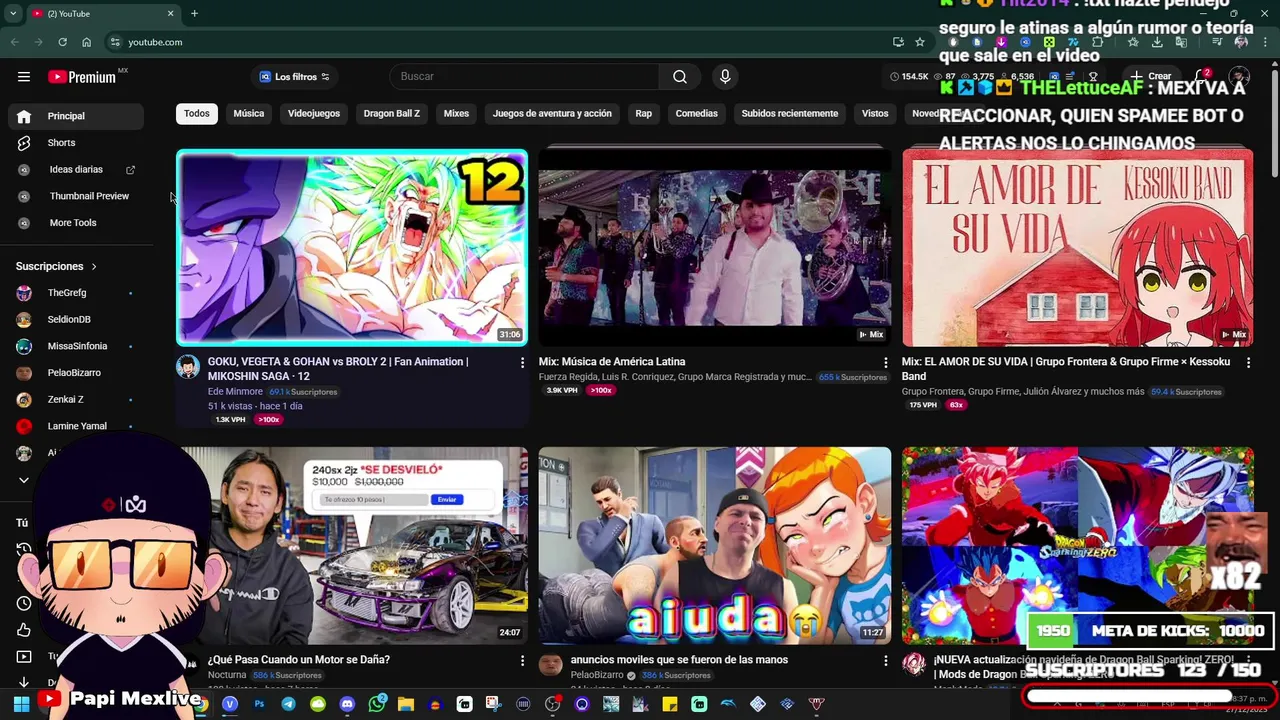Select the Mixes filter chip
The image size is (1280, 720).
coord(456,113)
